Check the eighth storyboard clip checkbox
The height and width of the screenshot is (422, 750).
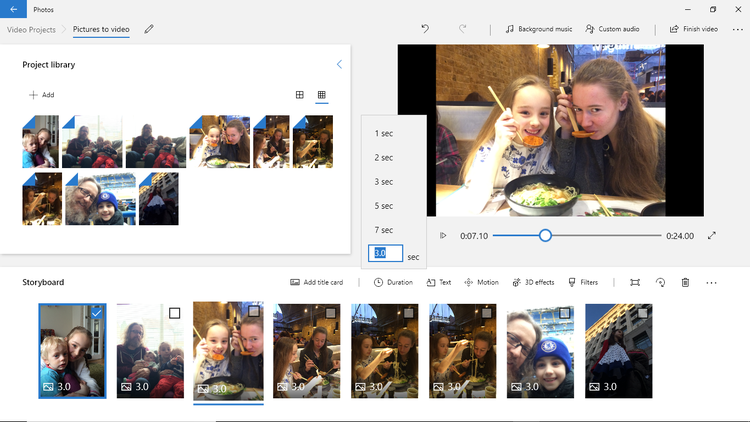coord(642,313)
